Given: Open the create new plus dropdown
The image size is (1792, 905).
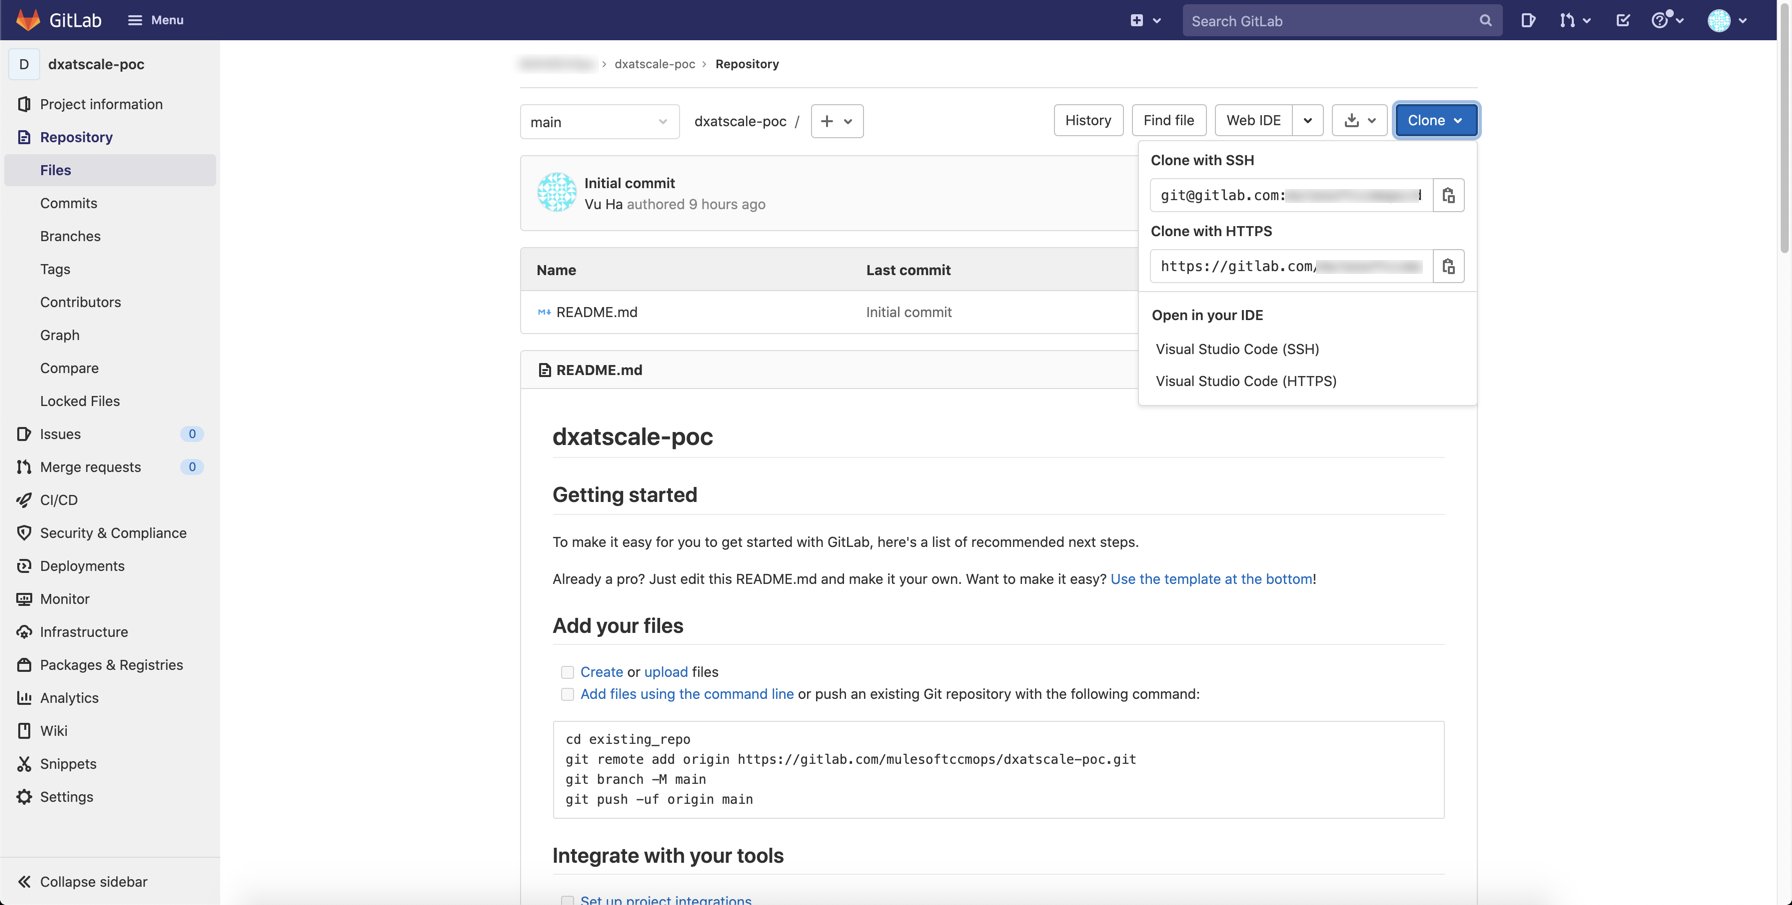Looking at the screenshot, I should click(x=1145, y=20).
